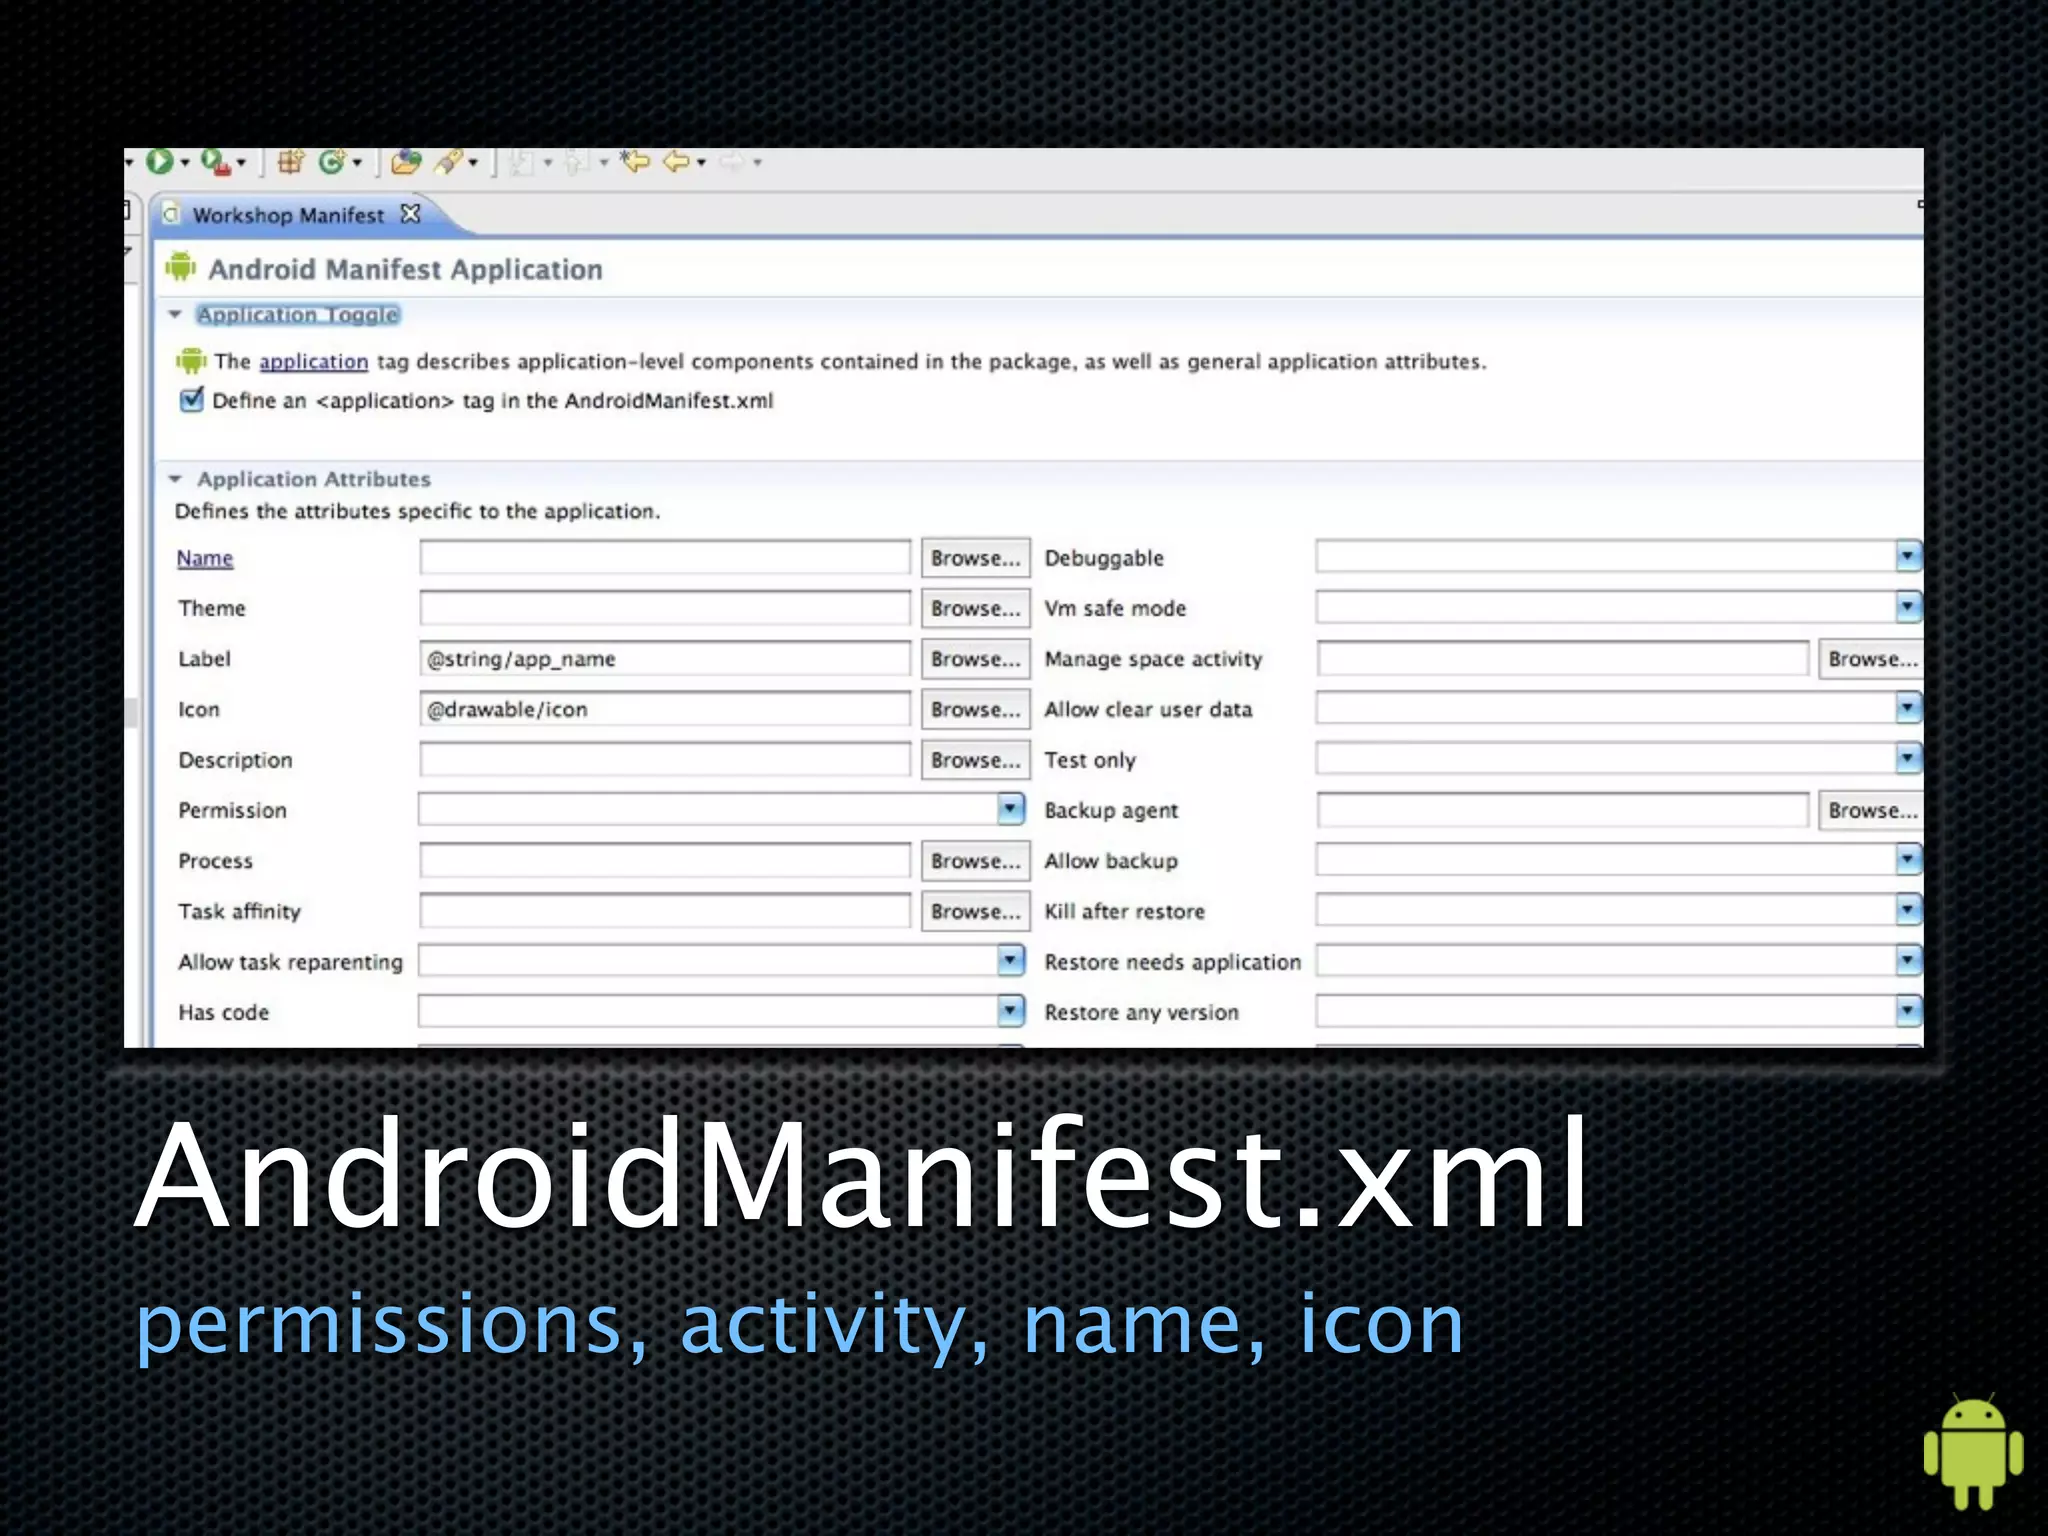
Task: Open the Back navigation history dropdown
Action: [702, 163]
